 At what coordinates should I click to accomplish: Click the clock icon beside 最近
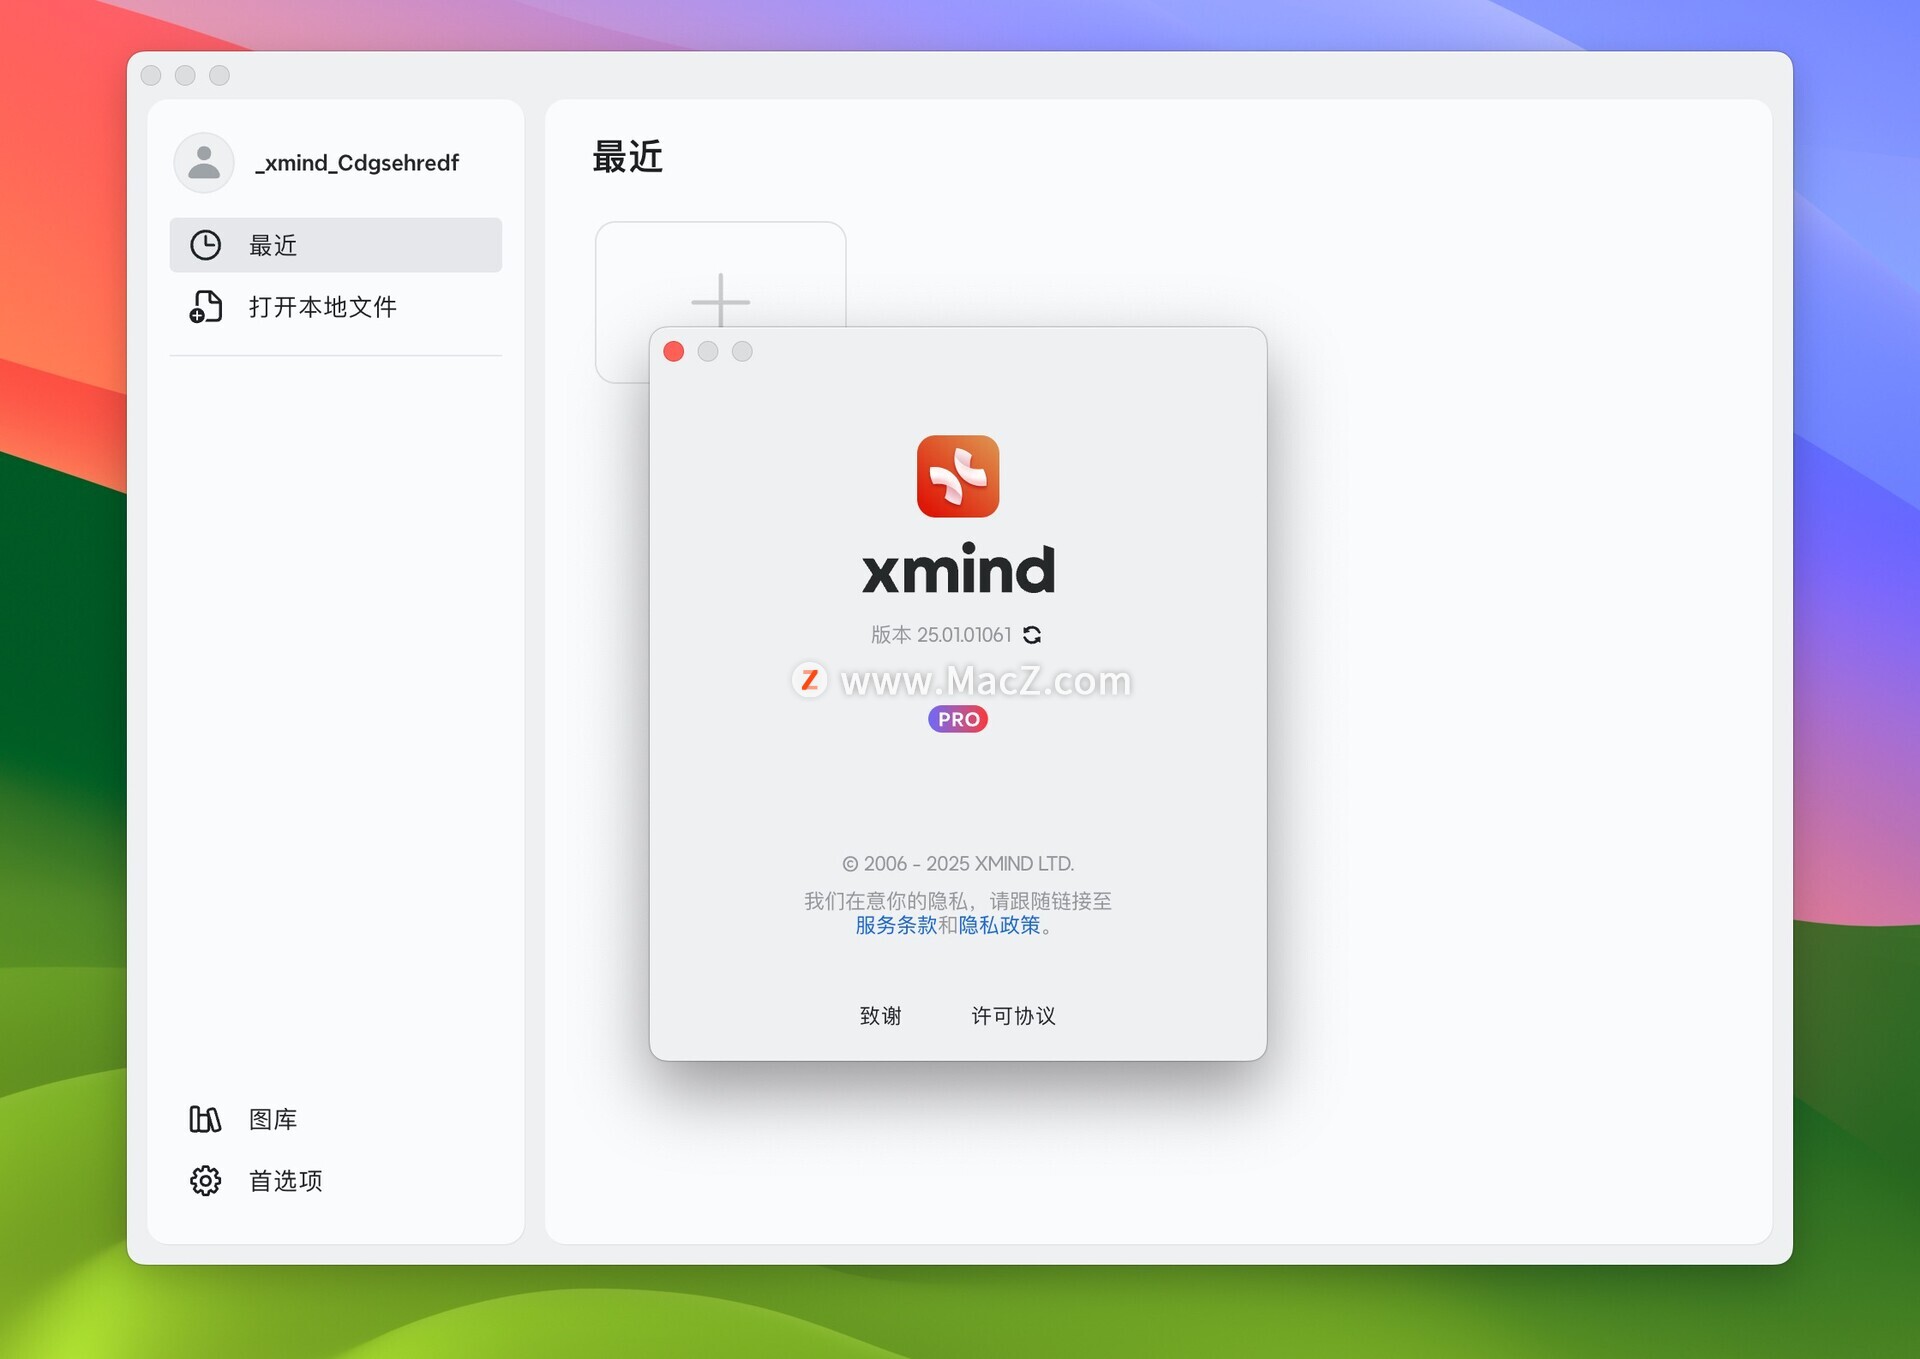coord(206,245)
